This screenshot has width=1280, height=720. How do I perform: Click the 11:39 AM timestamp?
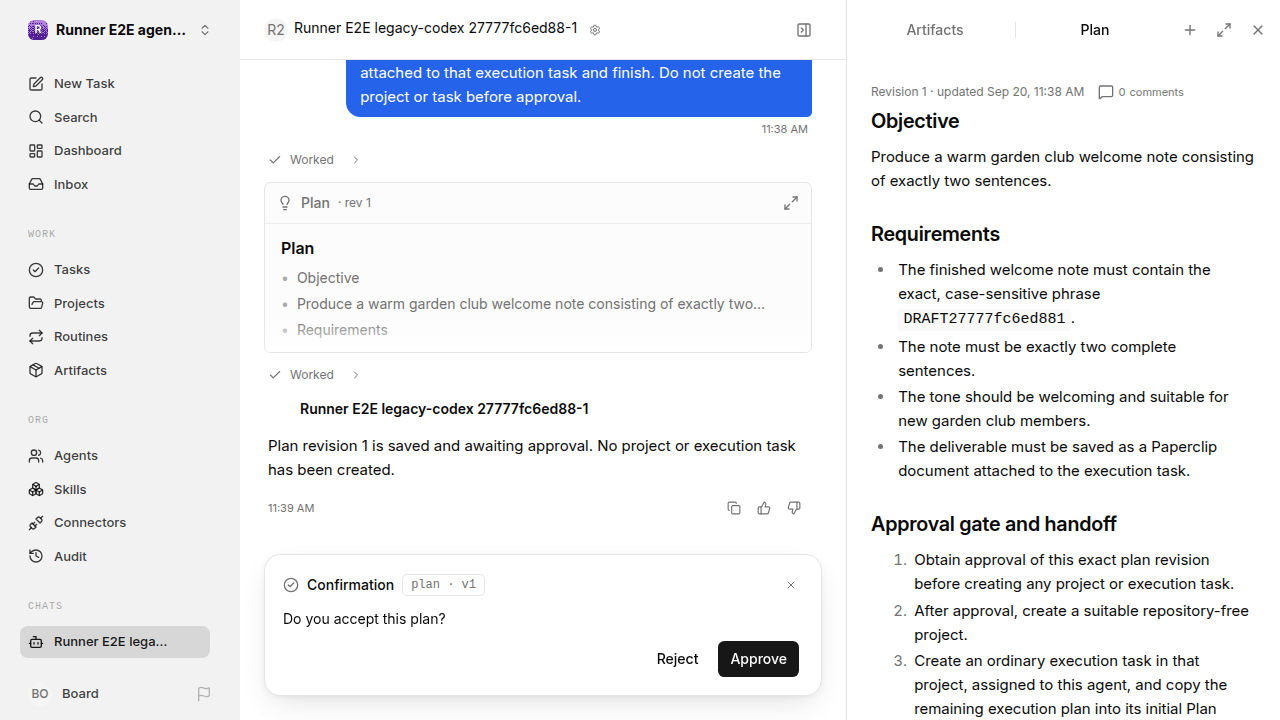(x=291, y=508)
